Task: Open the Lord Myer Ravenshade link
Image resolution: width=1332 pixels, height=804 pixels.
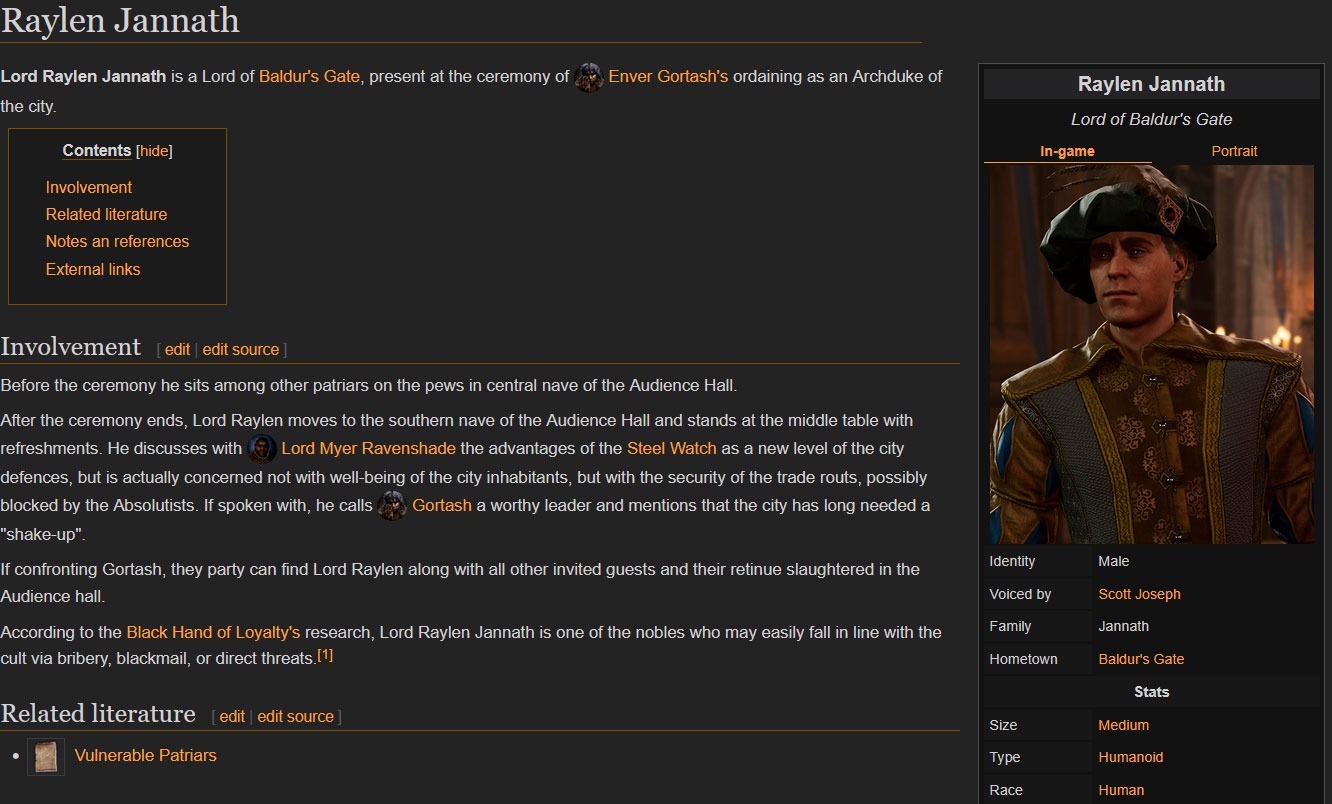Action: [368, 448]
